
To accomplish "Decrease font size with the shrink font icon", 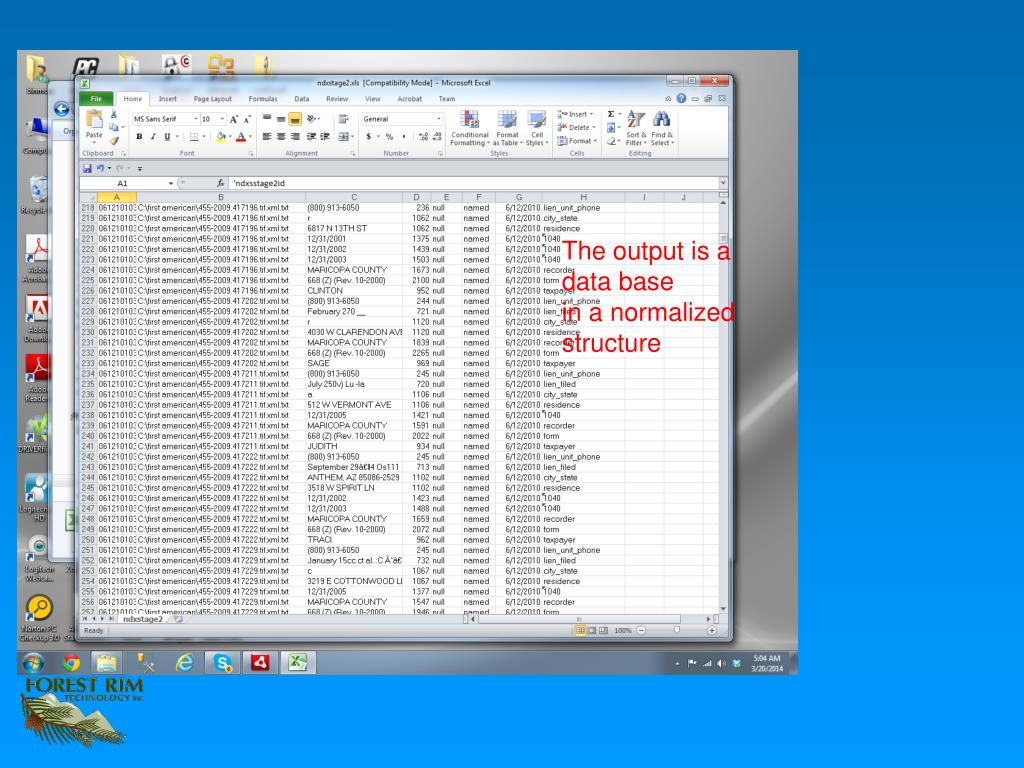I will pos(247,120).
